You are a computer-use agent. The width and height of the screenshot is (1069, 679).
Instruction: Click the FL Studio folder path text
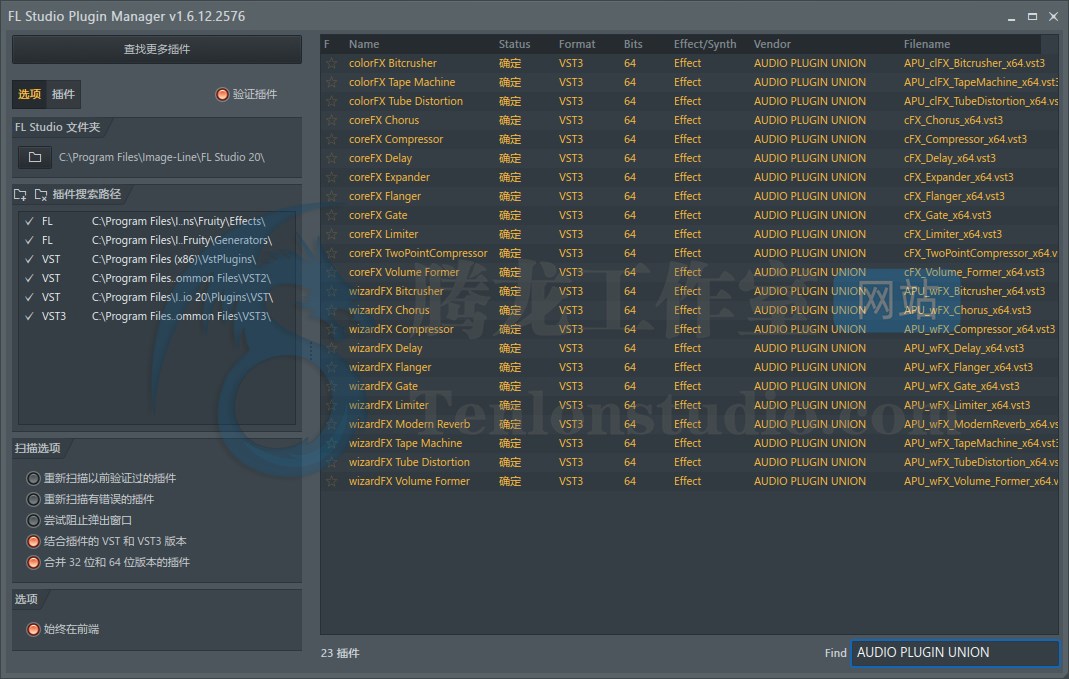pos(162,157)
